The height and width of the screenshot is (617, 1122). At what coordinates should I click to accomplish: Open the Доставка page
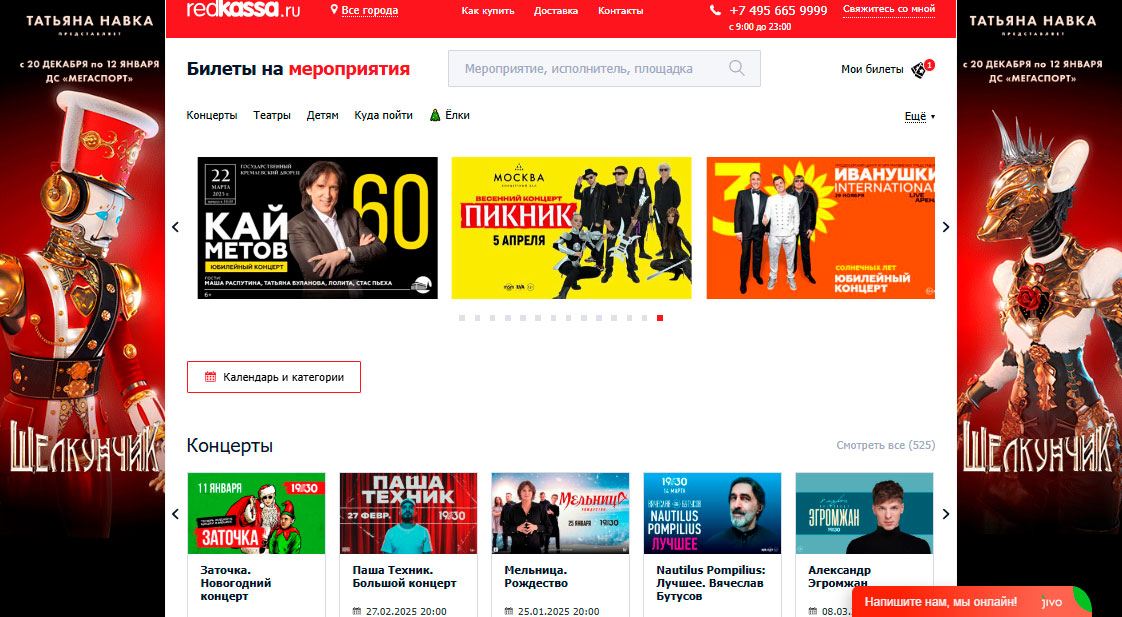(556, 11)
